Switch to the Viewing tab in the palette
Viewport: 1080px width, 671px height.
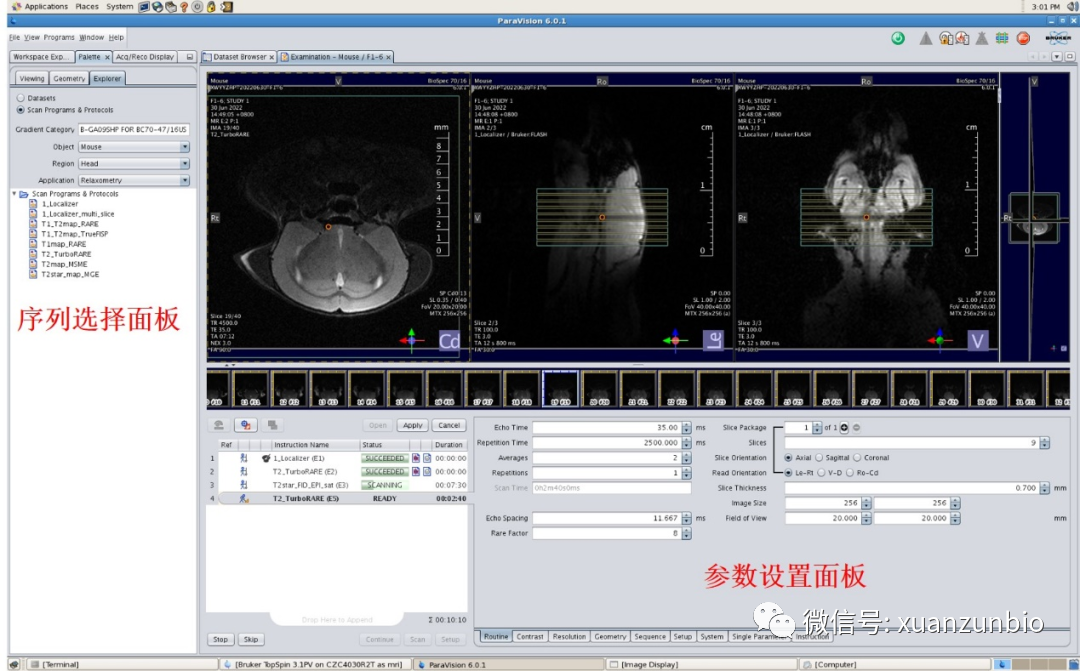[32, 79]
